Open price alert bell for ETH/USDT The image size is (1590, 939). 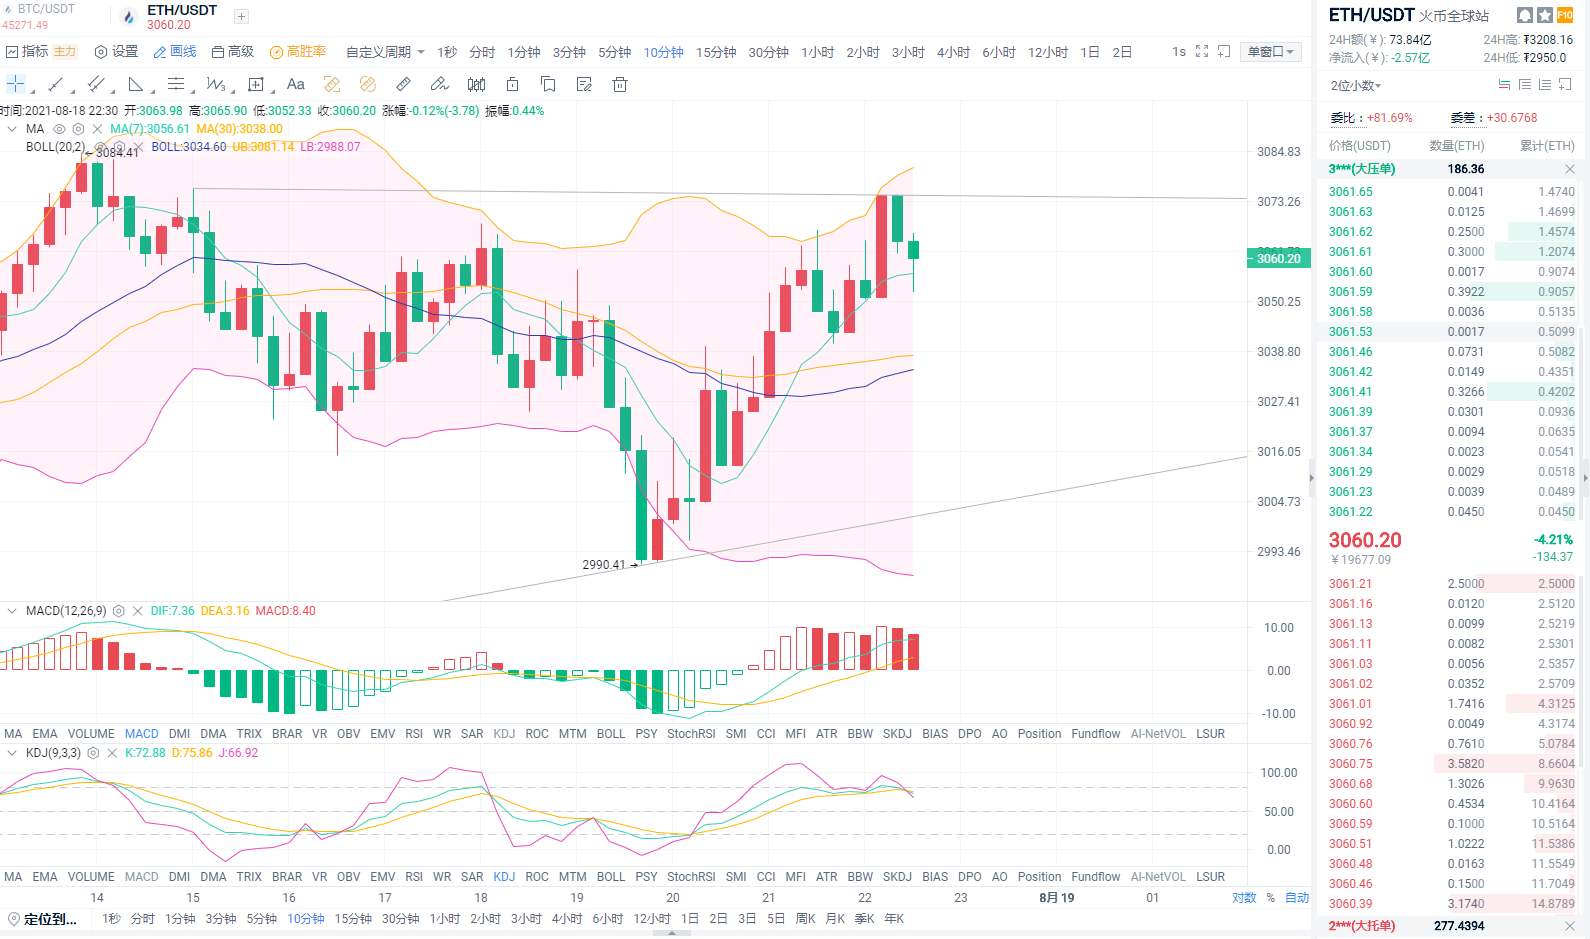tap(1525, 15)
